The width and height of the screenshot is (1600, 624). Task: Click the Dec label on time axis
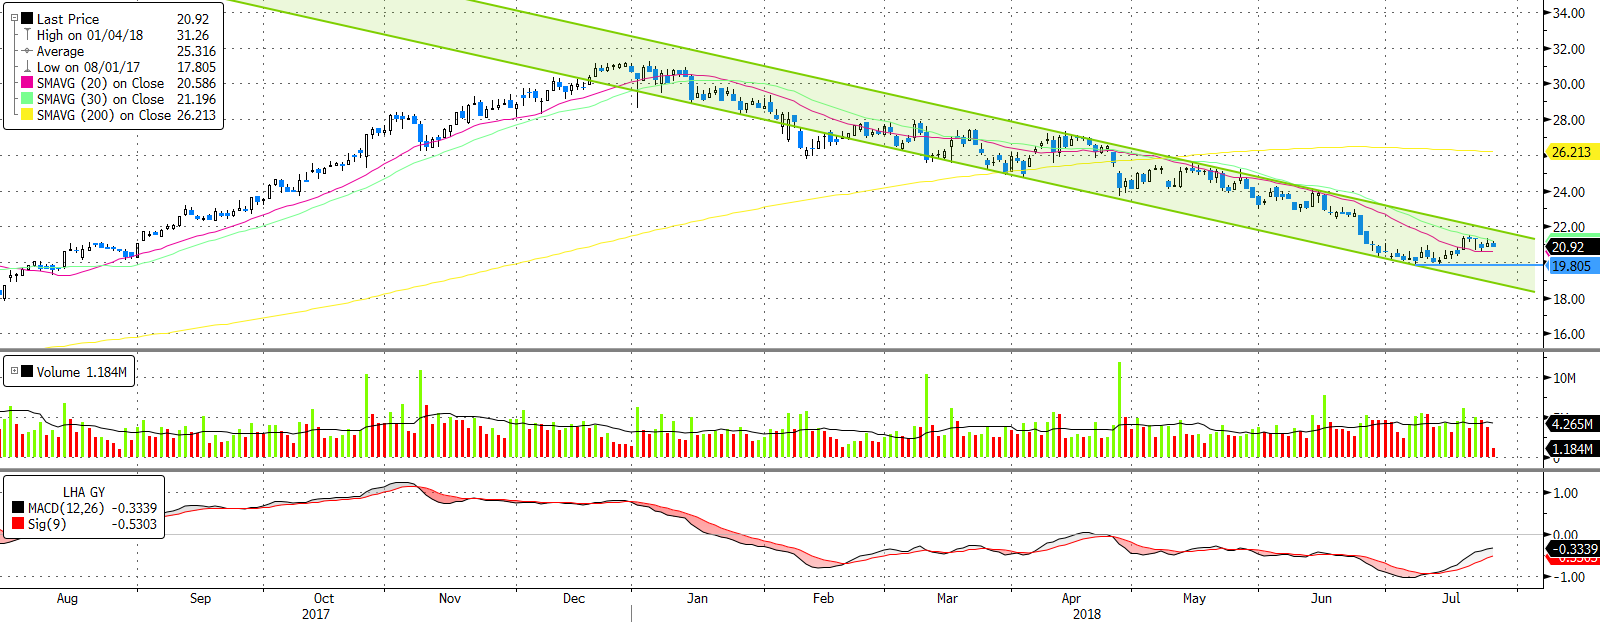(x=574, y=598)
